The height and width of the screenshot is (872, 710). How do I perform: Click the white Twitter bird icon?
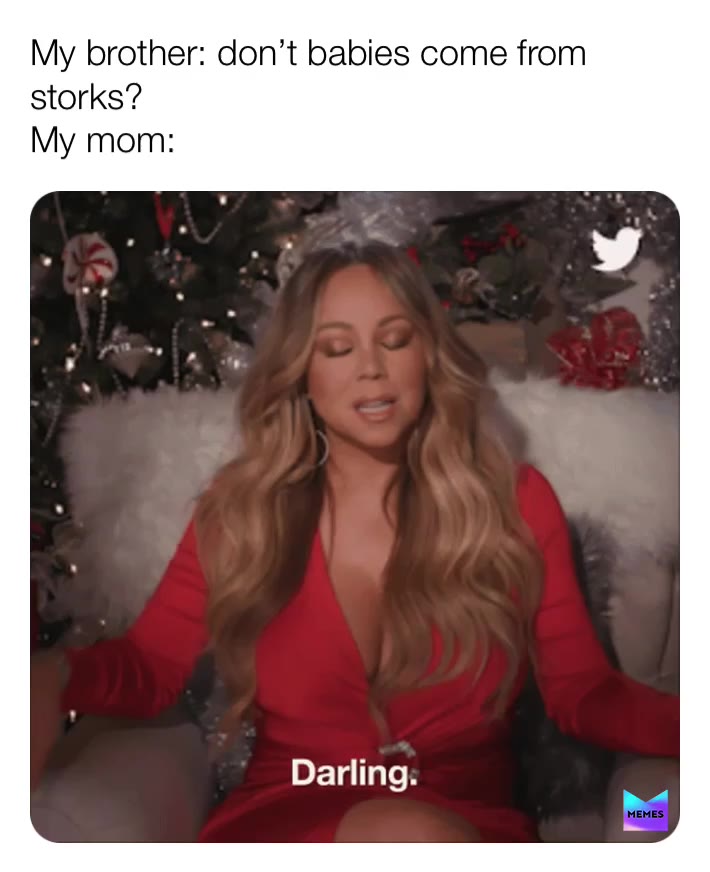617,249
